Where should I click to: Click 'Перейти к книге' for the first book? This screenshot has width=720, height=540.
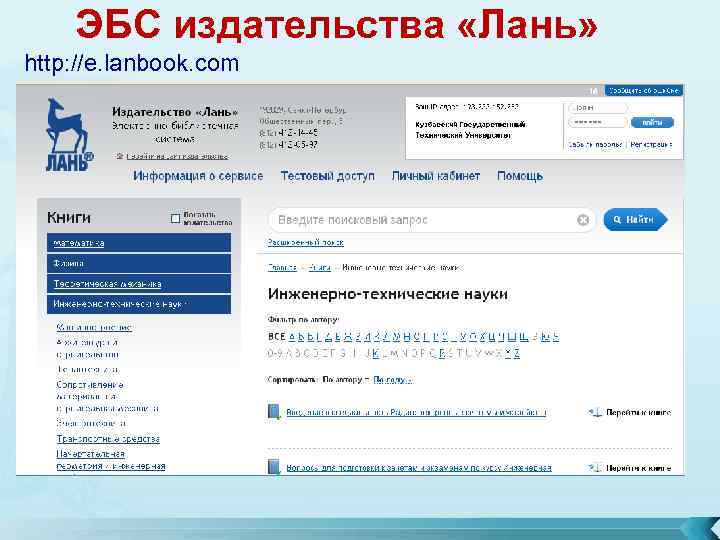[639, 412]
